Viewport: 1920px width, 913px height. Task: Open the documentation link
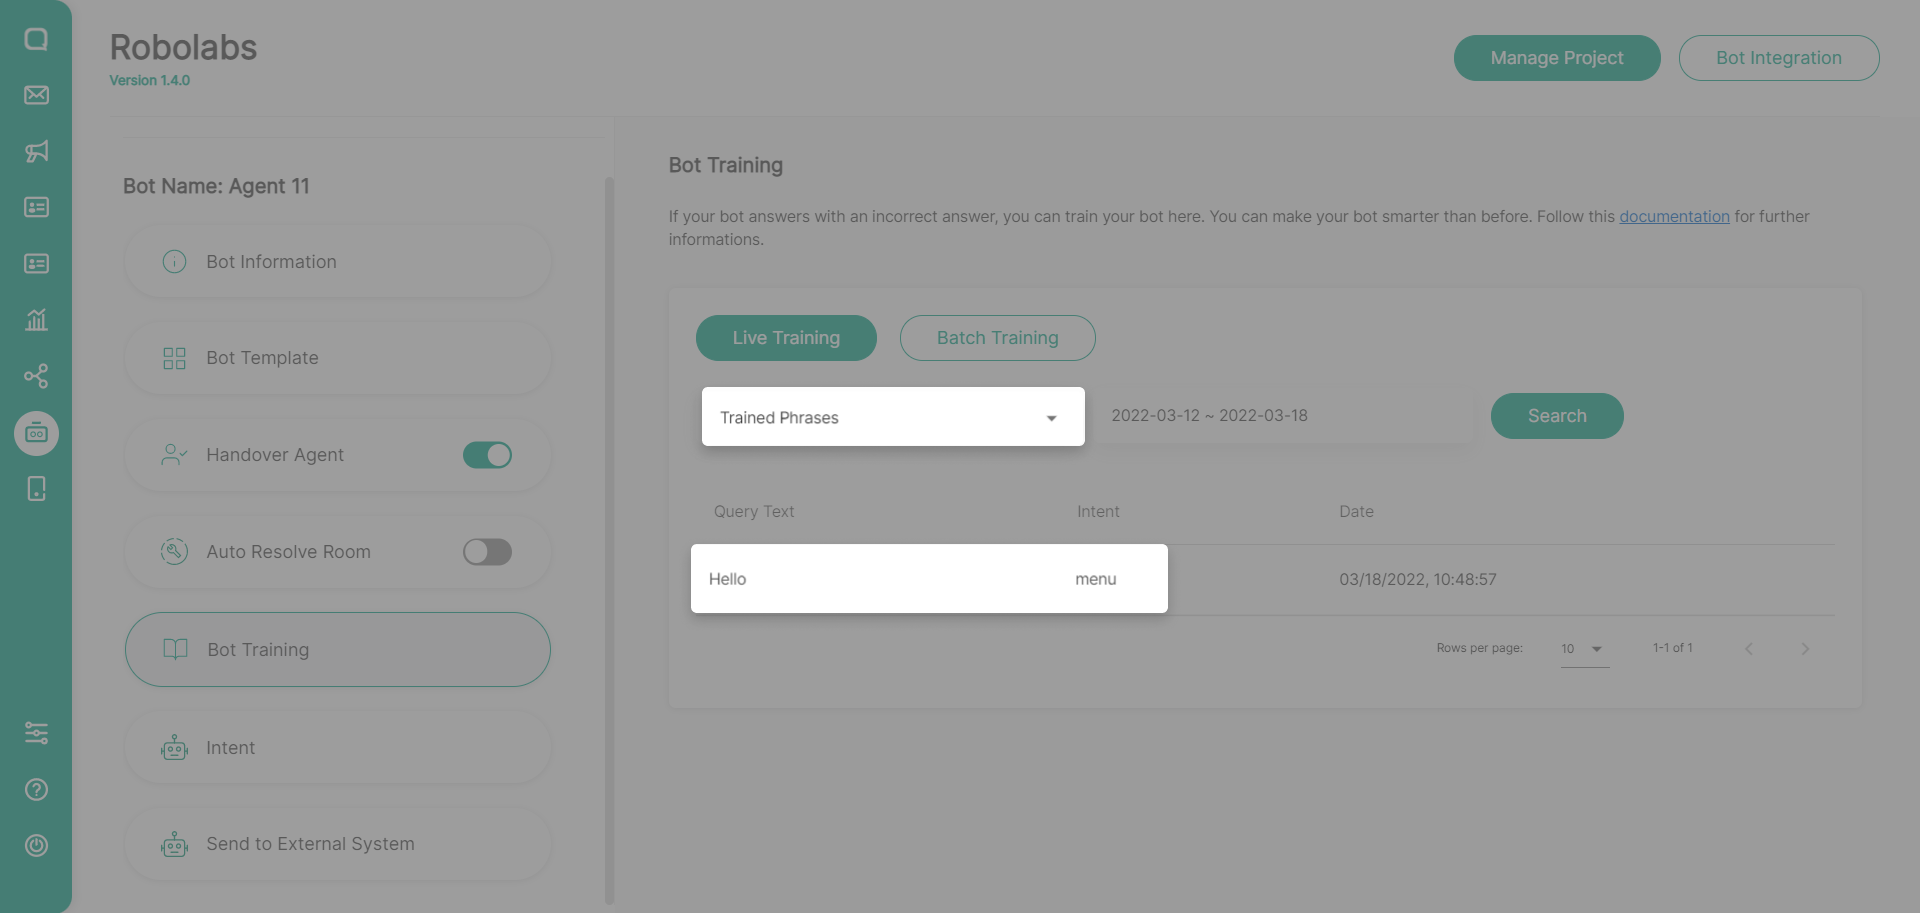pos(1674,216)
